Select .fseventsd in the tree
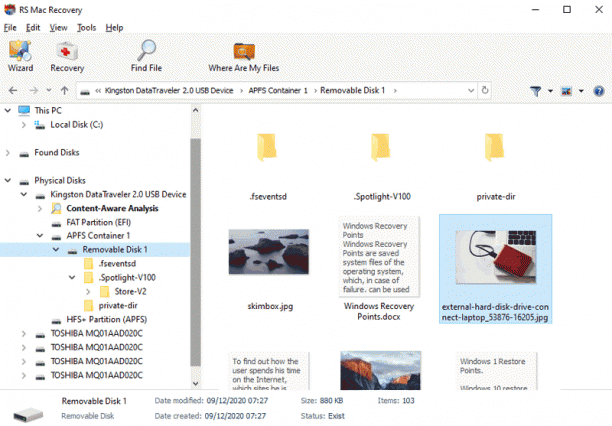The width and height of the screenshot is (612, 426). pyautogui.click(x=117, y=264)
